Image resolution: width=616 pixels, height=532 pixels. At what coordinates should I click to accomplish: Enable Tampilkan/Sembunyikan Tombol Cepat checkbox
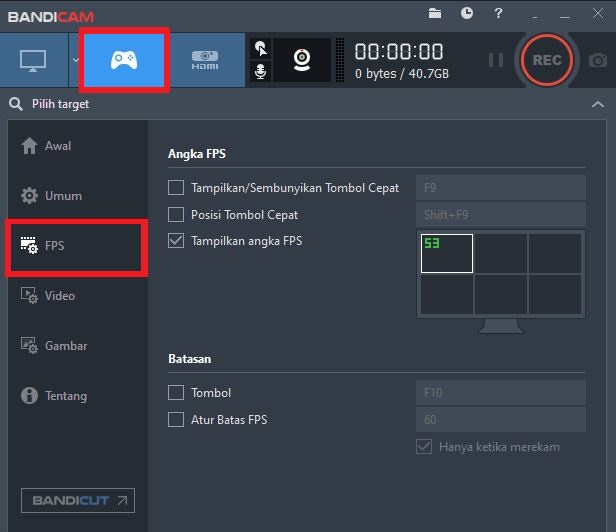coord(176,188)
